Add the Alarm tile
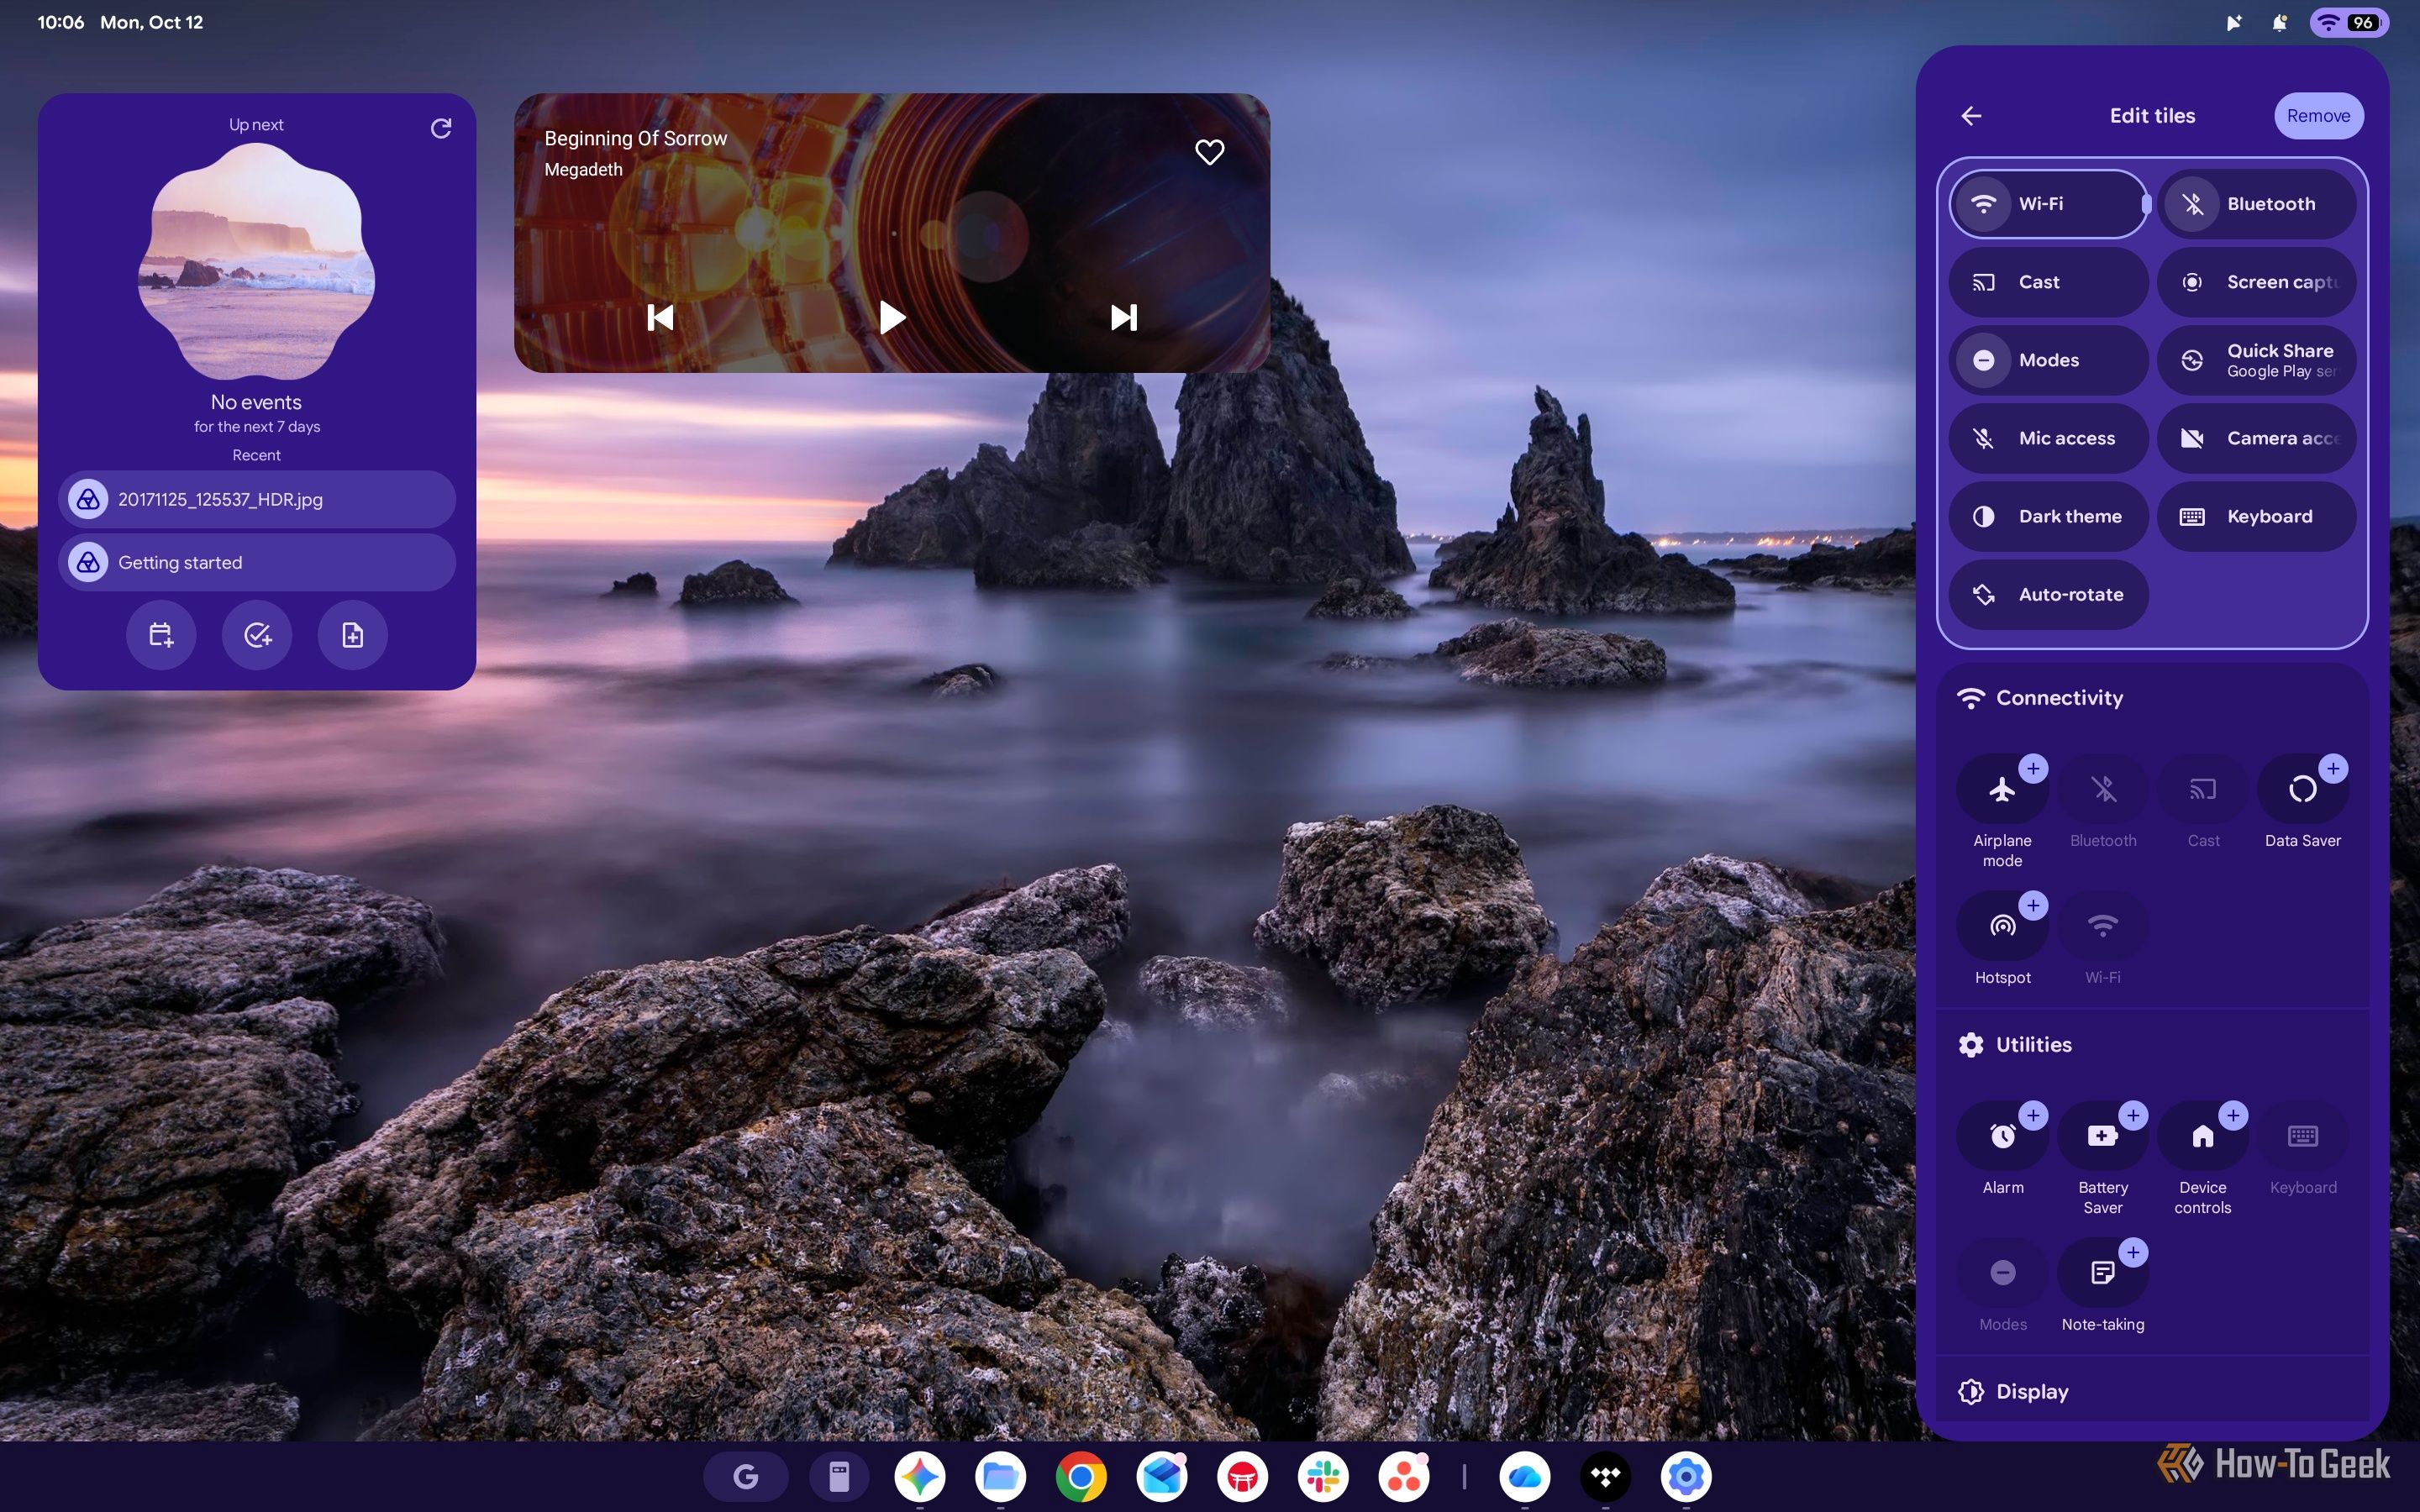The height and width of the screenshot is (1512, 2420). point(2002,1136)
